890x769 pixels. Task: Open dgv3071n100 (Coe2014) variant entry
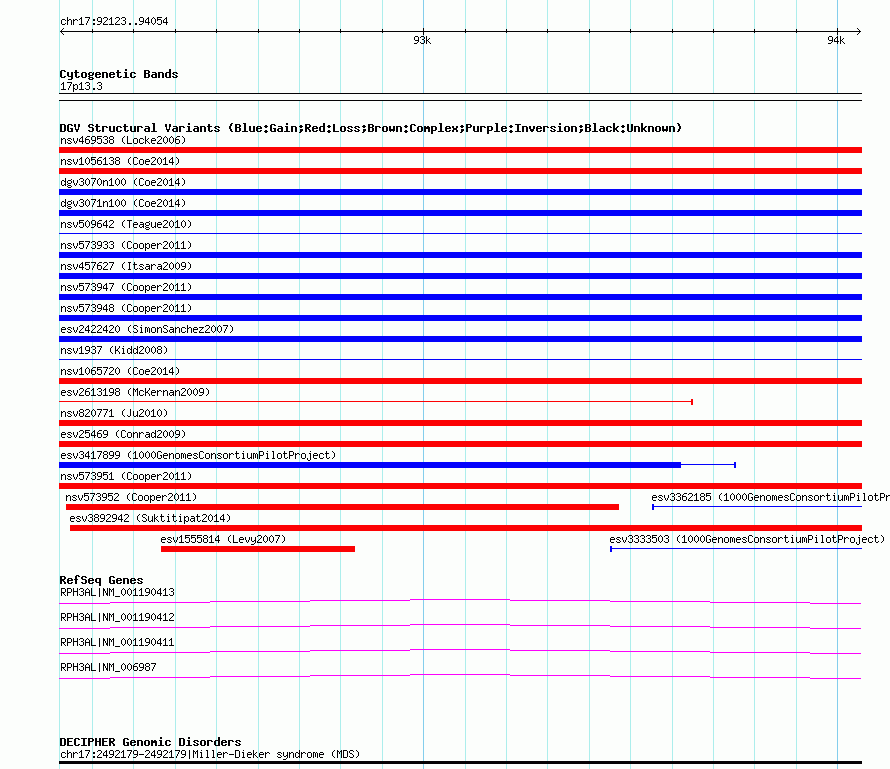coord(123,203)
